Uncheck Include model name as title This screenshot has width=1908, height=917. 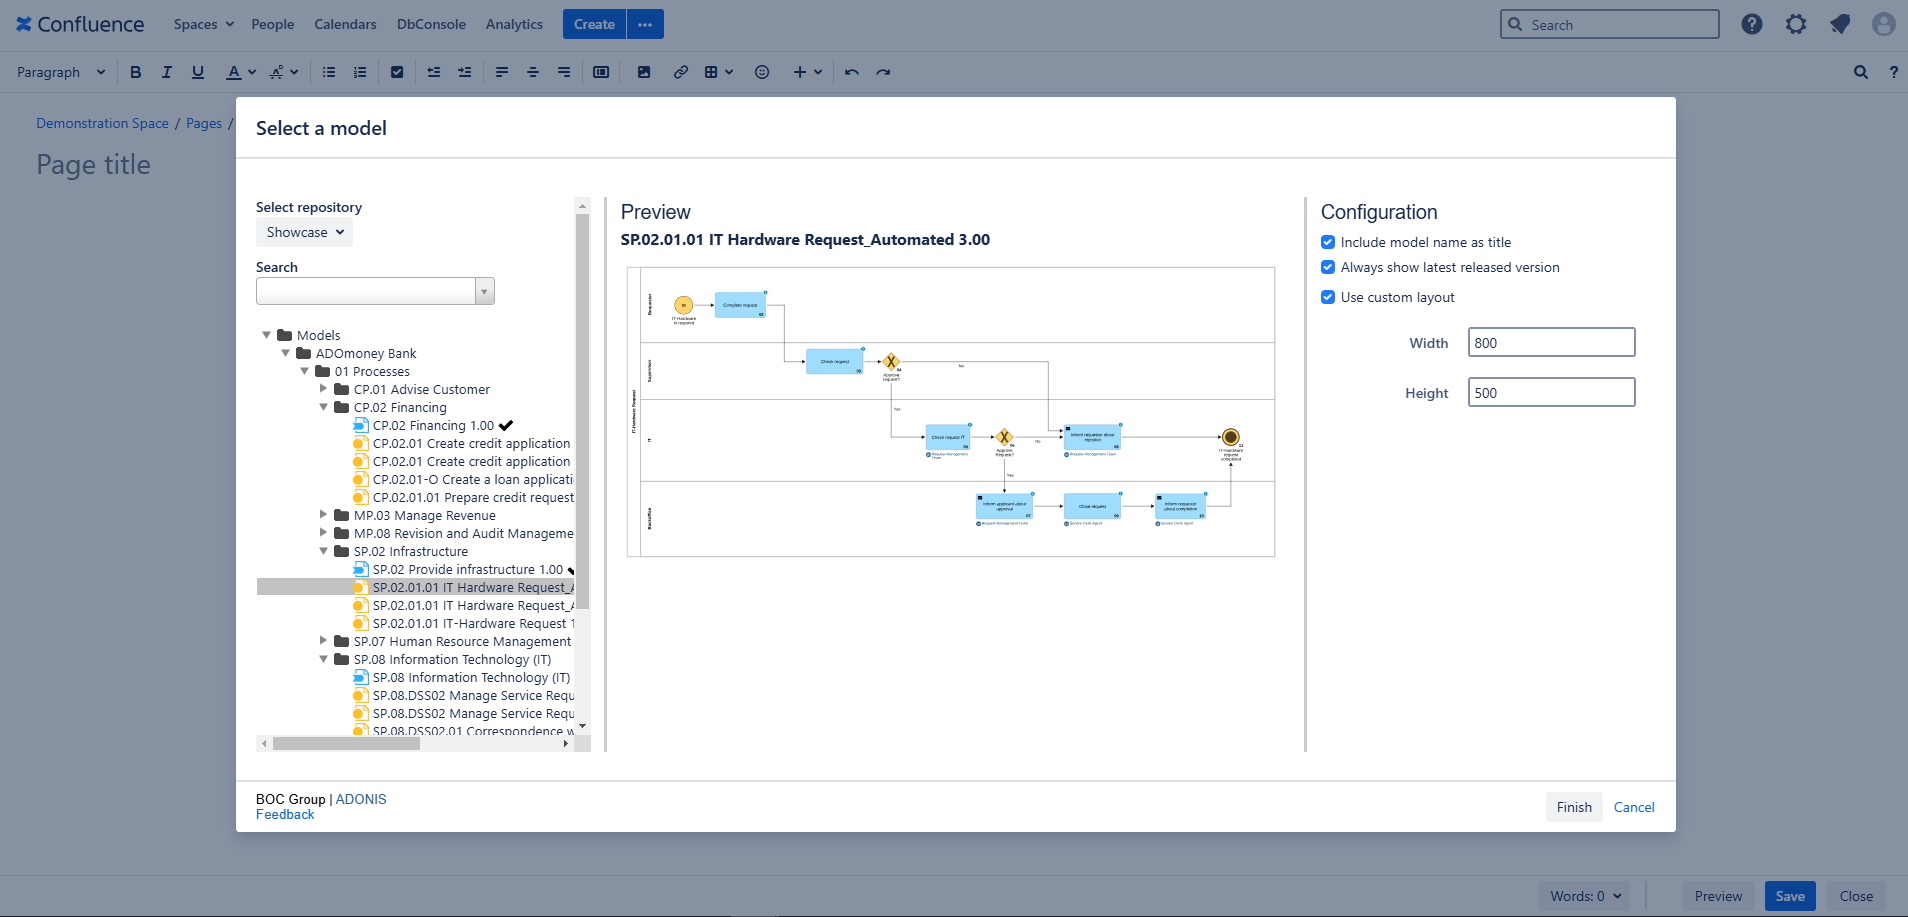coord(1328,242)
